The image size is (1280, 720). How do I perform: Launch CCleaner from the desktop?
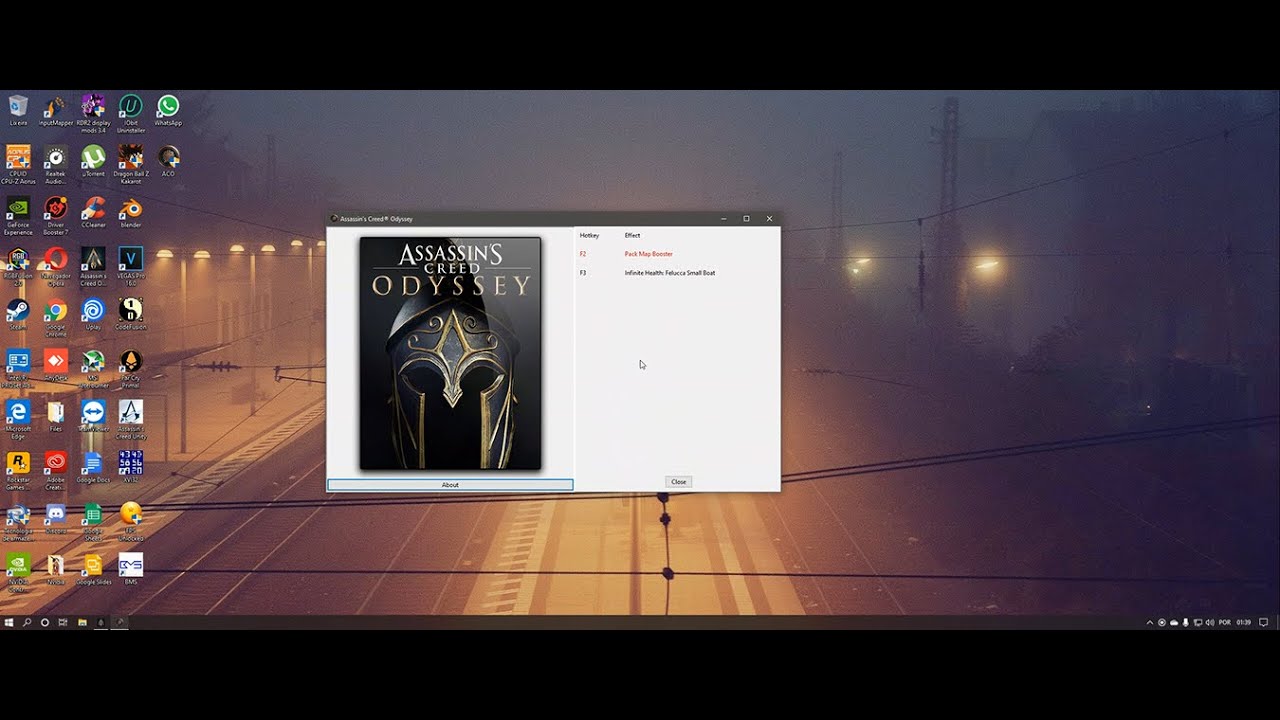point(93,212)
